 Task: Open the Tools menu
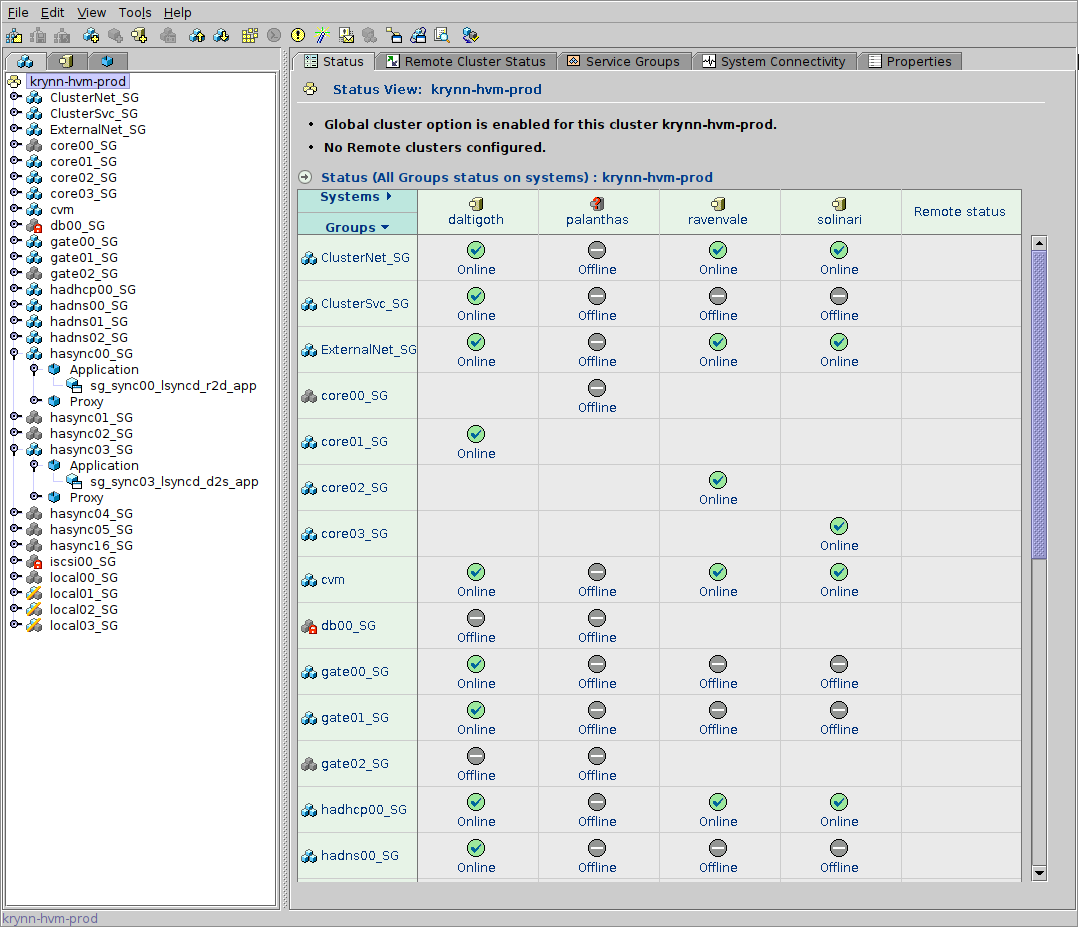coord(135,12)
